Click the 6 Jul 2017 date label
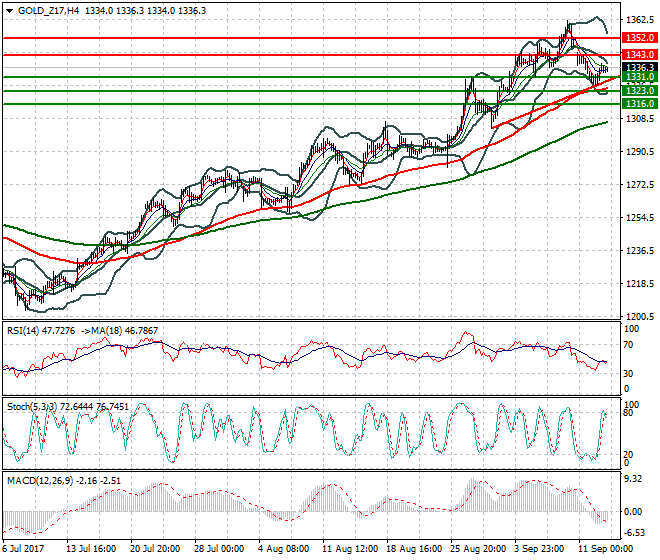The image size is (660, 560). tap(23, 549)
